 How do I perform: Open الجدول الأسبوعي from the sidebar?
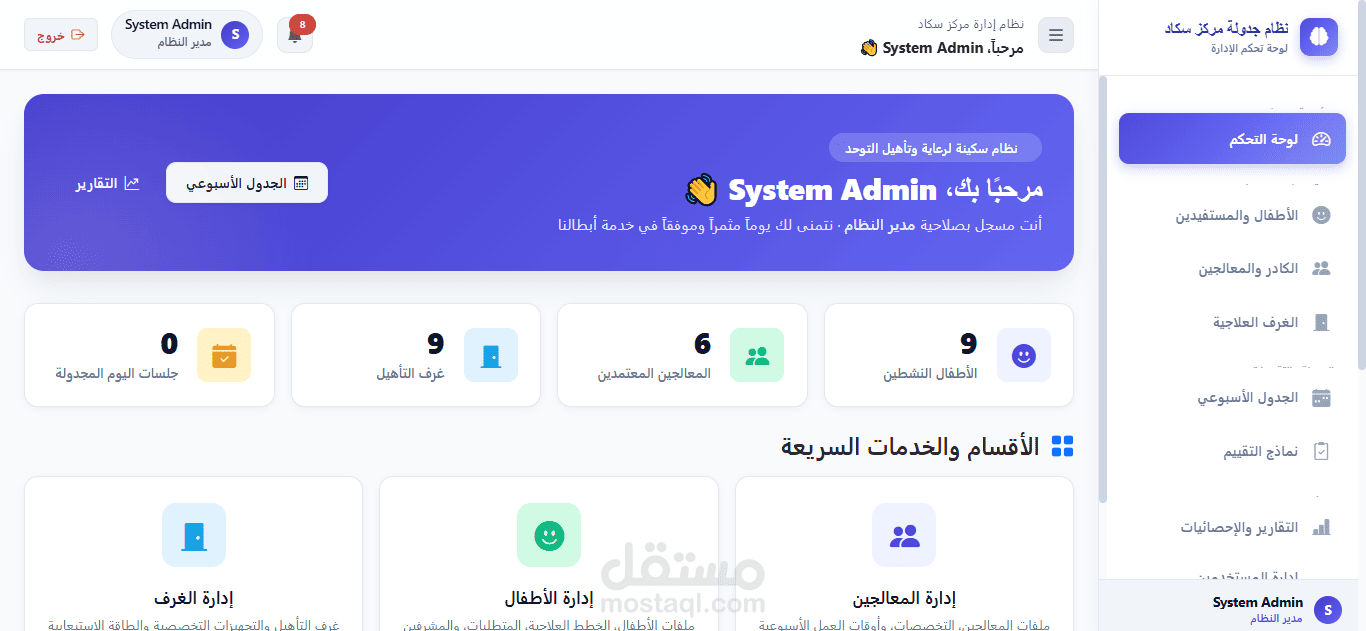[x=1232, y=397]
